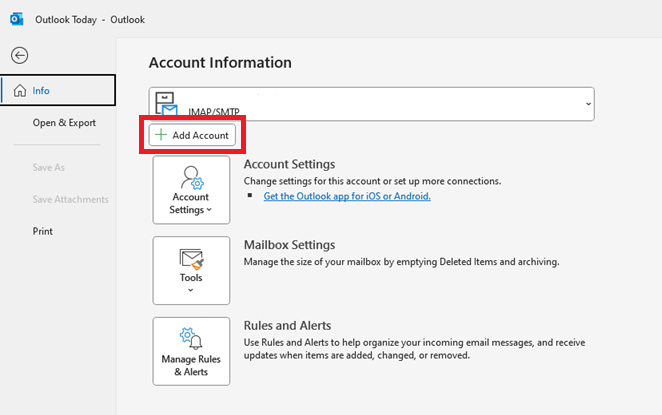
Task: Choose Save Attachments in the sidebar
Action: (x=71, y=199)
